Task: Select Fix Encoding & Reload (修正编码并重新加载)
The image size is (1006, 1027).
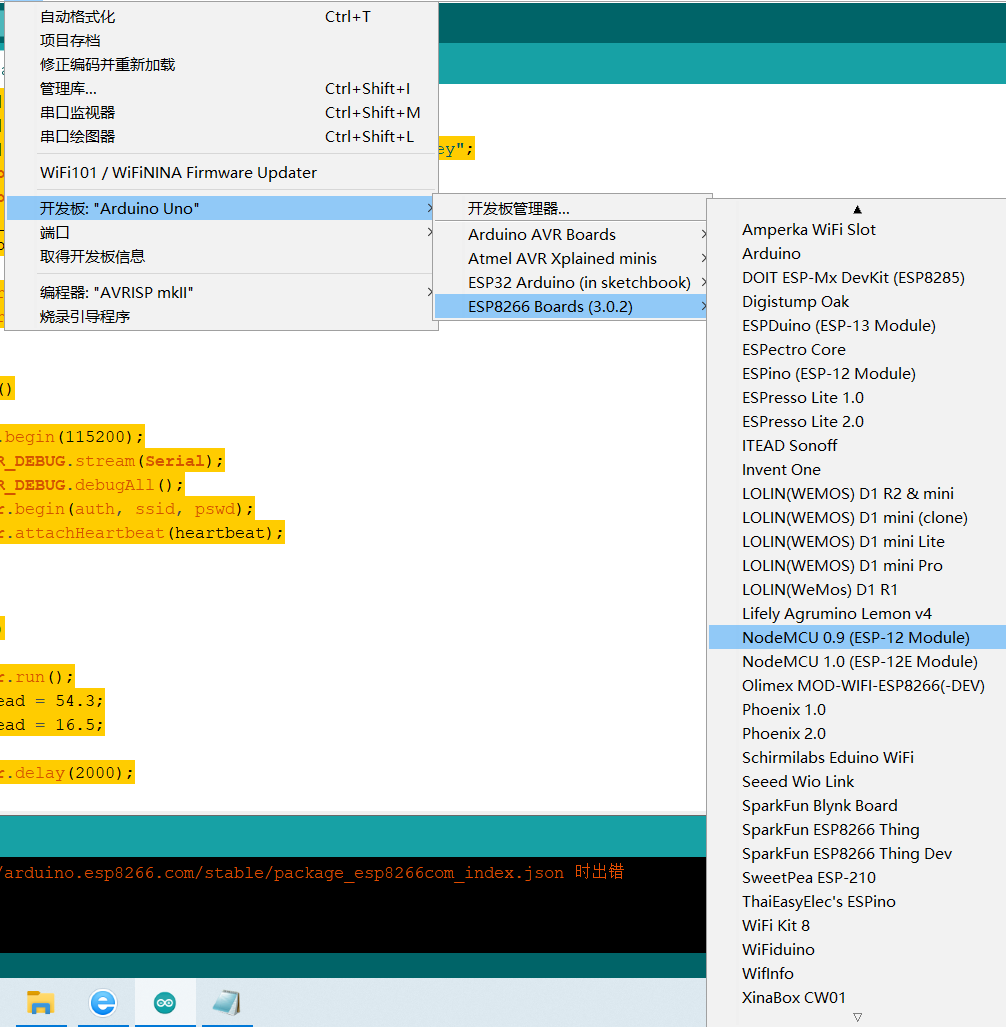Action: coord(221,65)
